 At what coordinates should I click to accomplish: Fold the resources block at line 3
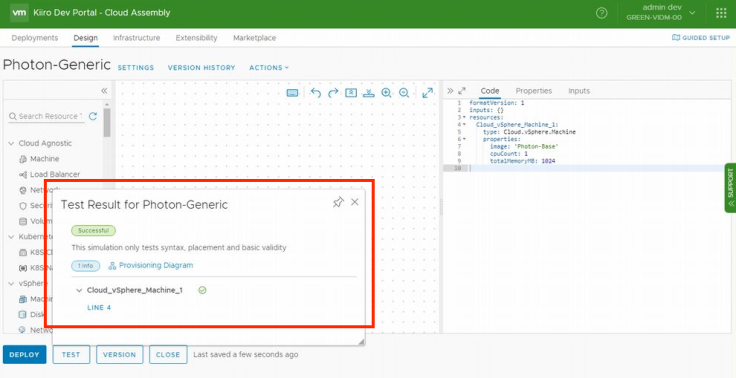465,117
